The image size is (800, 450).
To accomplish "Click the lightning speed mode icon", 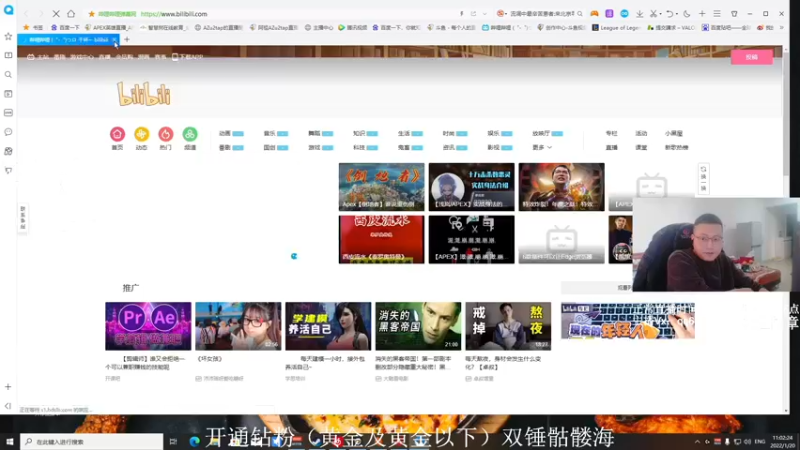I will [462, 14].
